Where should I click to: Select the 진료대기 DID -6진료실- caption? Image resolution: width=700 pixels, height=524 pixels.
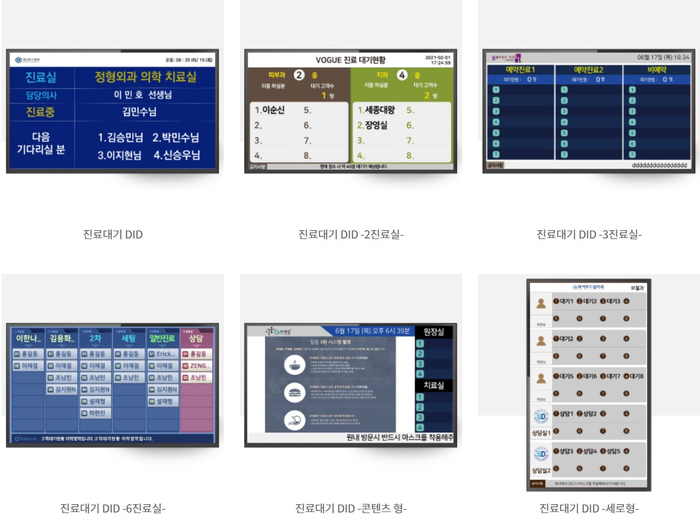pyautogui.click(x=112, y=508)
